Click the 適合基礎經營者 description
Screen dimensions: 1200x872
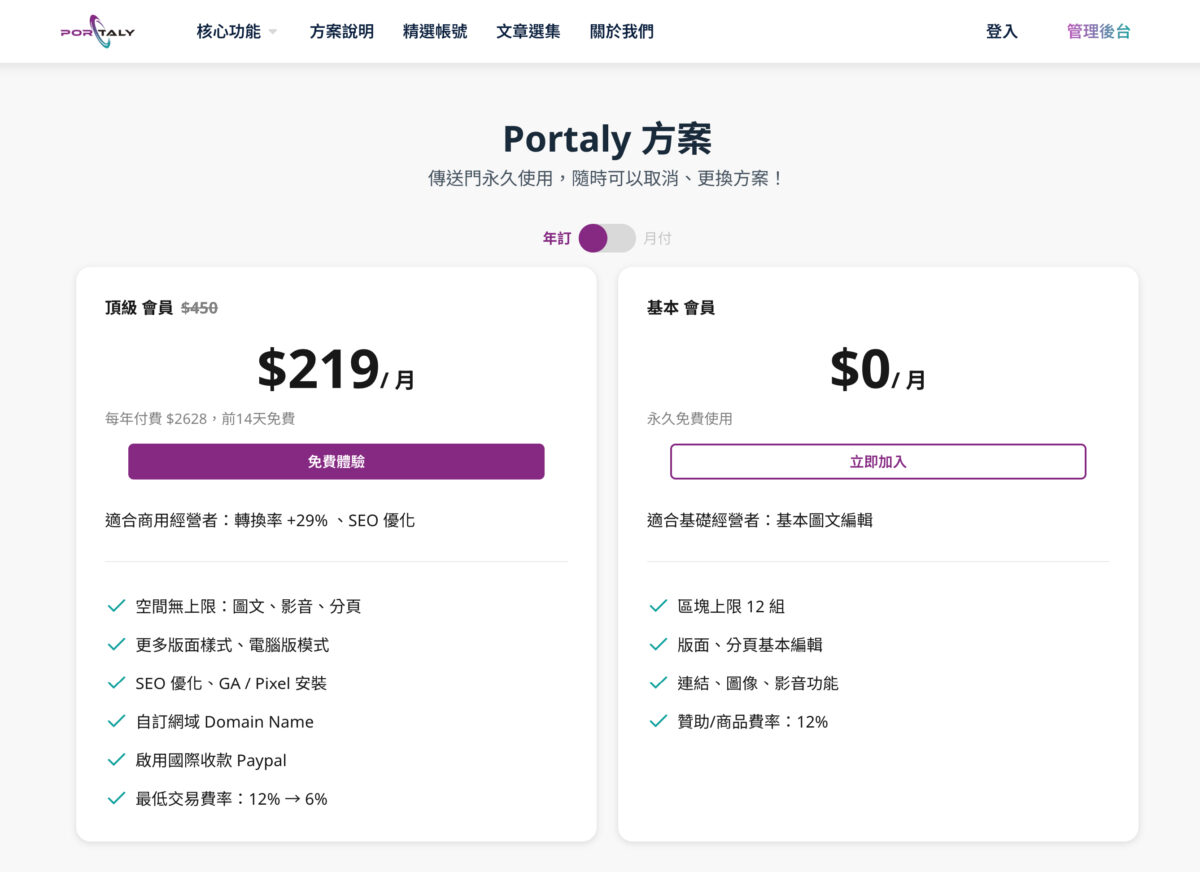point(760,520)
